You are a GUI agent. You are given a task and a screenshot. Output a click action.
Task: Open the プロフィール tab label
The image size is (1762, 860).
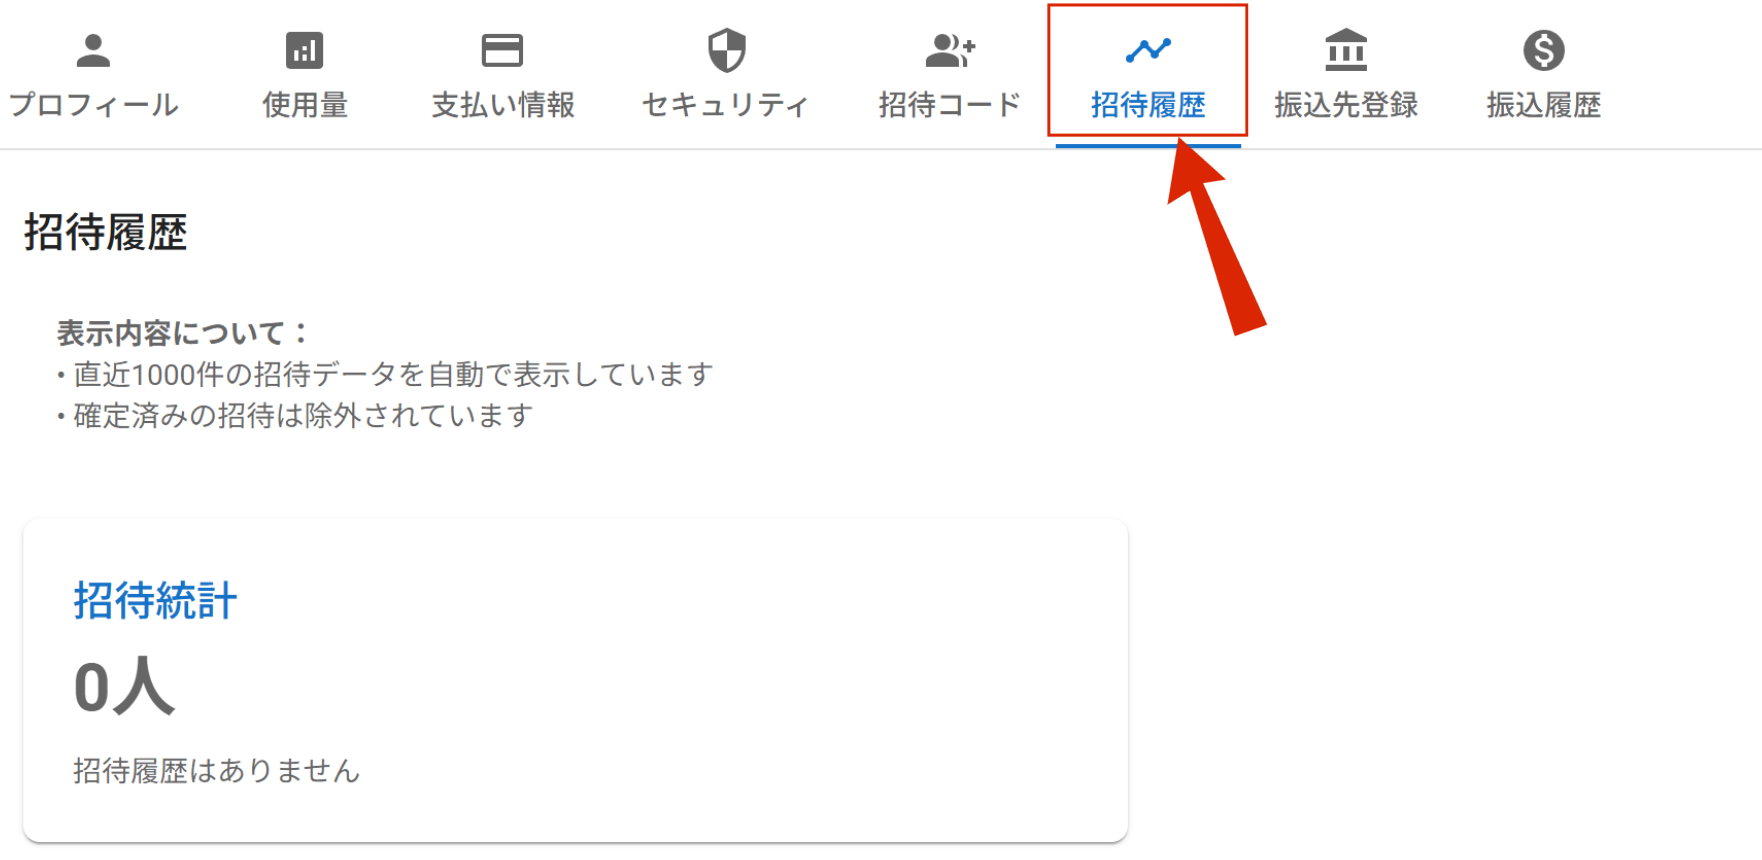pyautogui.click(x=93, y=105)
